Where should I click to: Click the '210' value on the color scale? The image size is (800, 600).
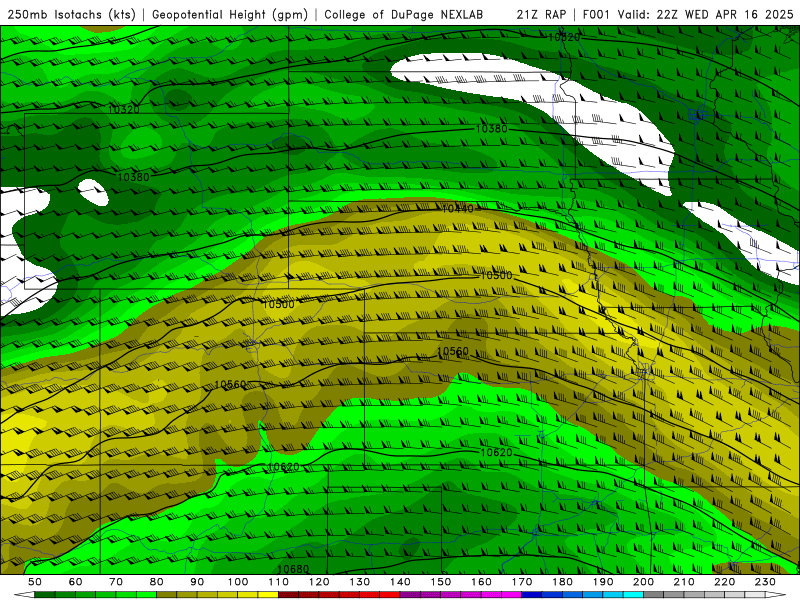684,582
